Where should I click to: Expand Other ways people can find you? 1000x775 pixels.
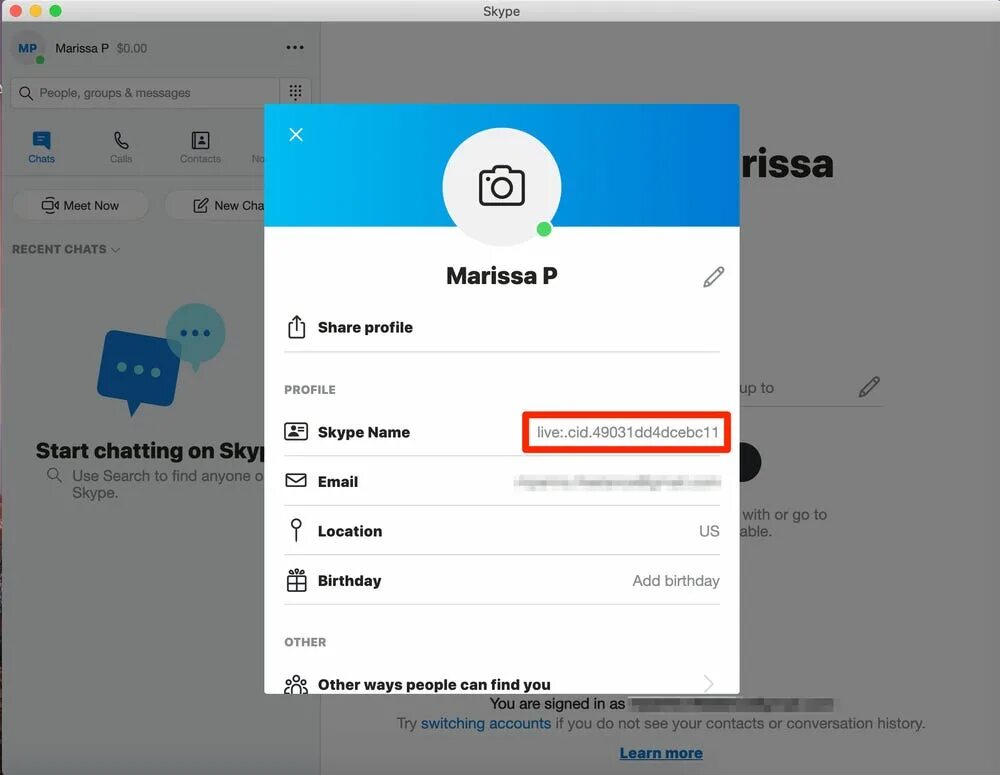tap(502, 684)
